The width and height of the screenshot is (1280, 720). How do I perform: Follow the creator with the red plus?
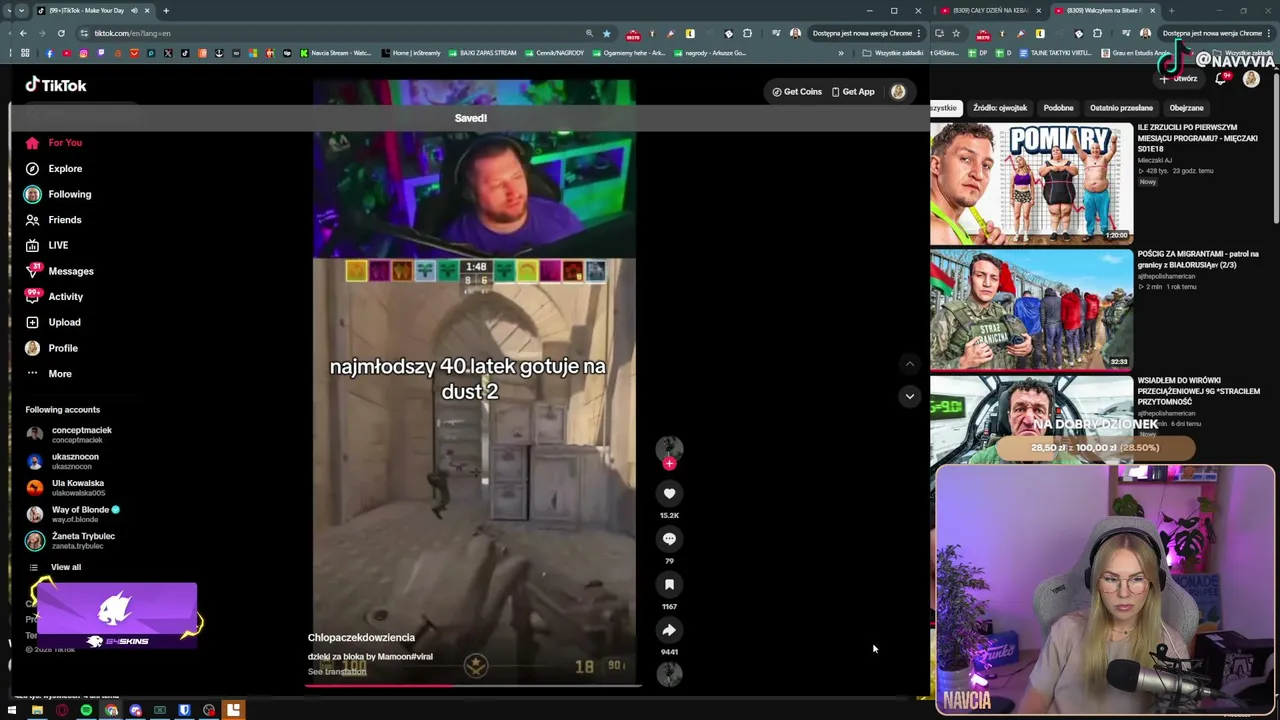click(669, 464)
